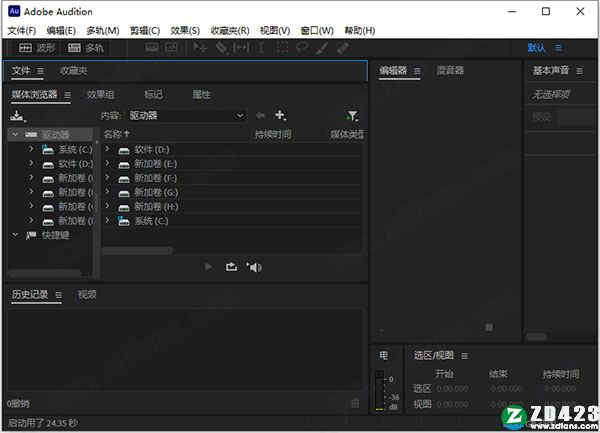600x433 pixels.
Task: Expand 新加卷 (E:) in contents list
Action: pyautogui.click(x=108, y=164)
